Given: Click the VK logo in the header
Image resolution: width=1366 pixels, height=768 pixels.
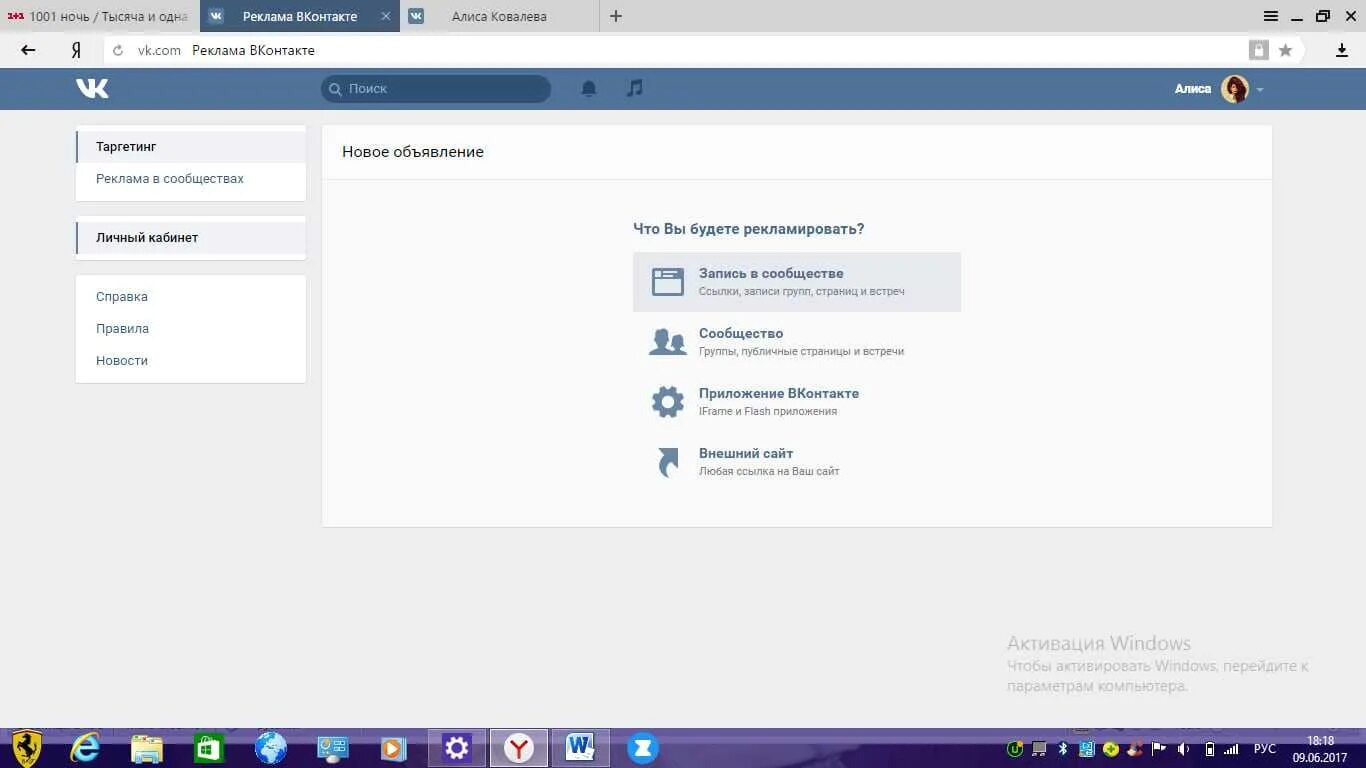Looking at the screenshot, I should (92, 88).
